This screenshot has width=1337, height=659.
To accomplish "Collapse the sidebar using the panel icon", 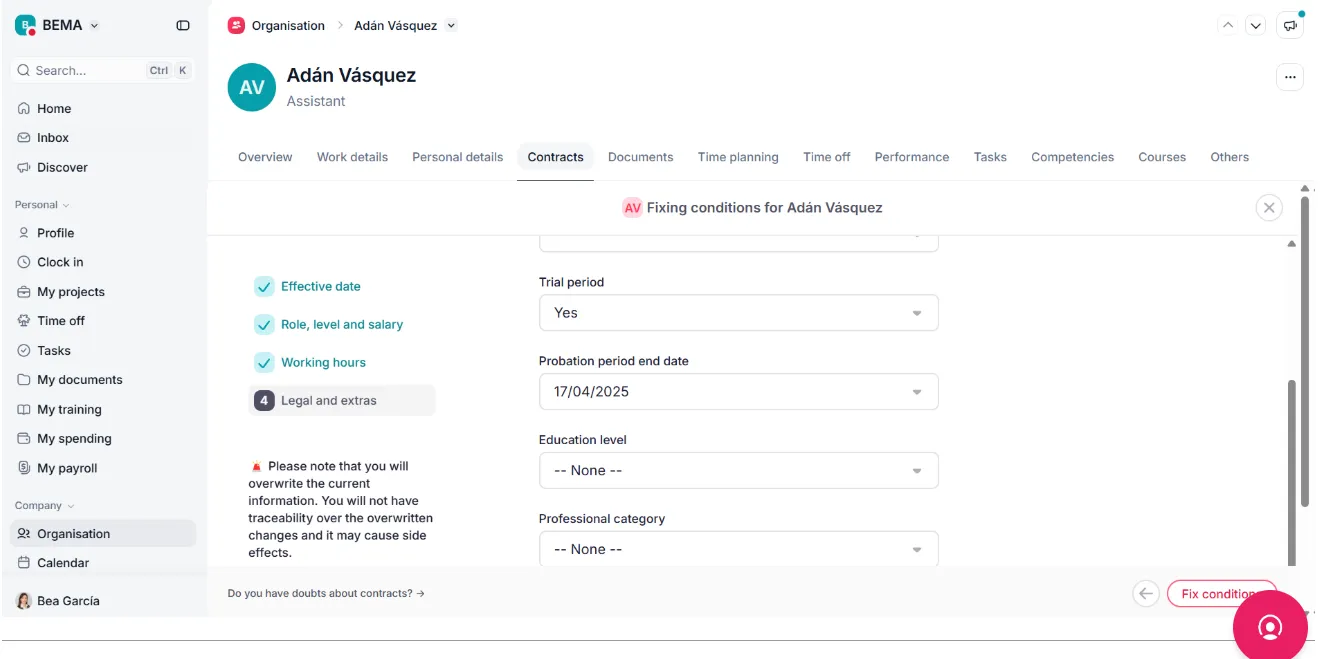I will [183, 25].
